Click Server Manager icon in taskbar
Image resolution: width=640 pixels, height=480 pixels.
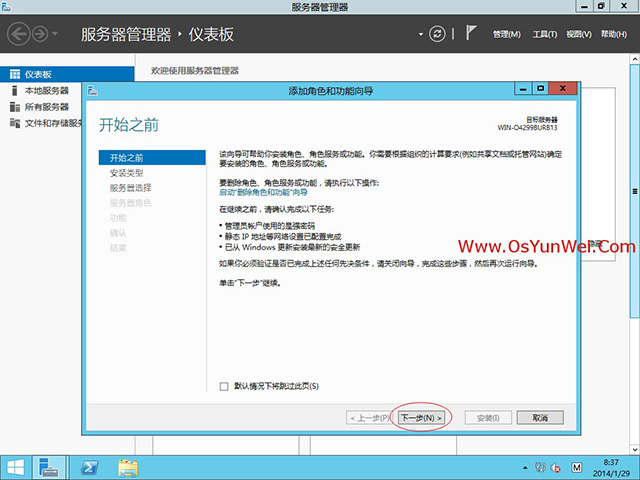click(49, 467)
